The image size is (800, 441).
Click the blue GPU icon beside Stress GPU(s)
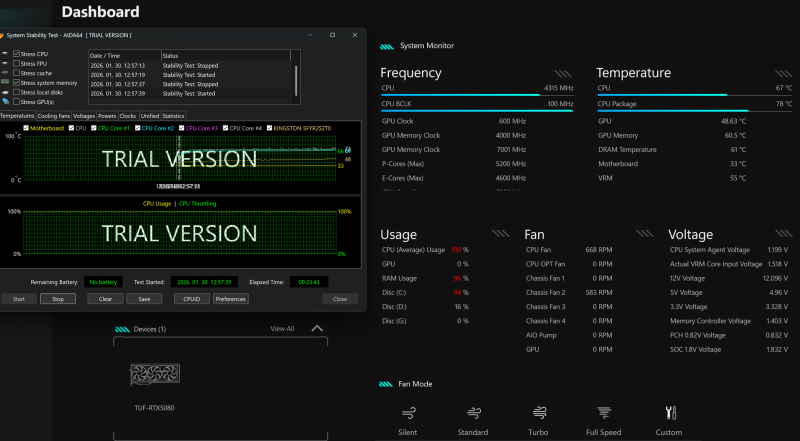(5, 102)
